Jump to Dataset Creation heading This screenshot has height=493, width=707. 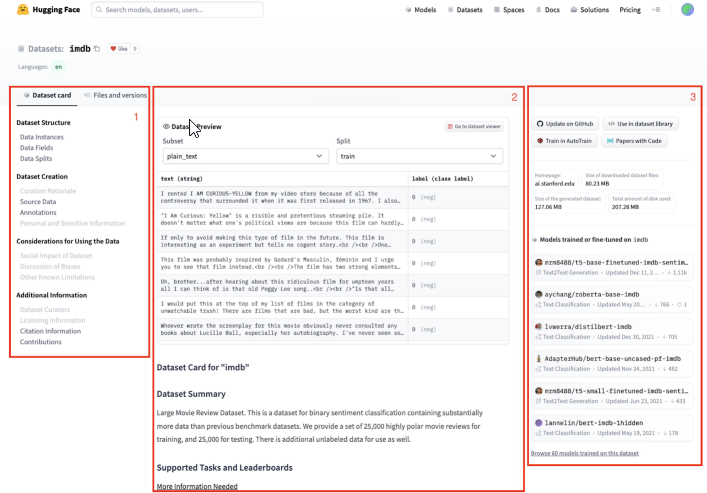tap(42, 176)
